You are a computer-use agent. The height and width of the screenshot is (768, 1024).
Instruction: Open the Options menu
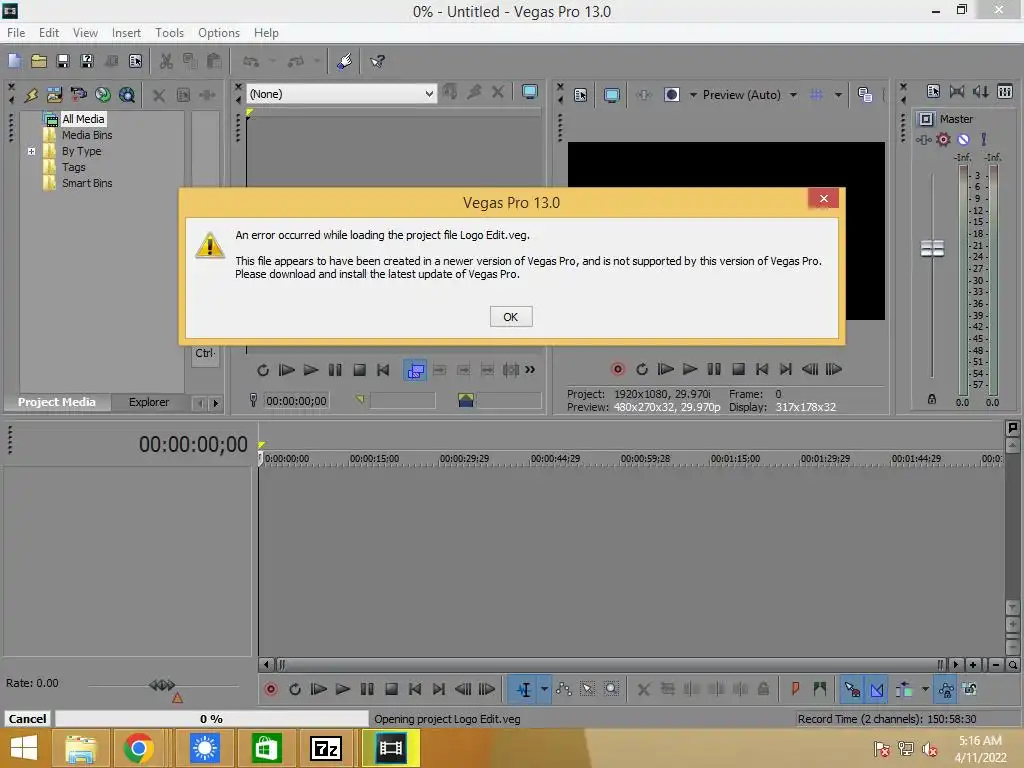(219, 33)
